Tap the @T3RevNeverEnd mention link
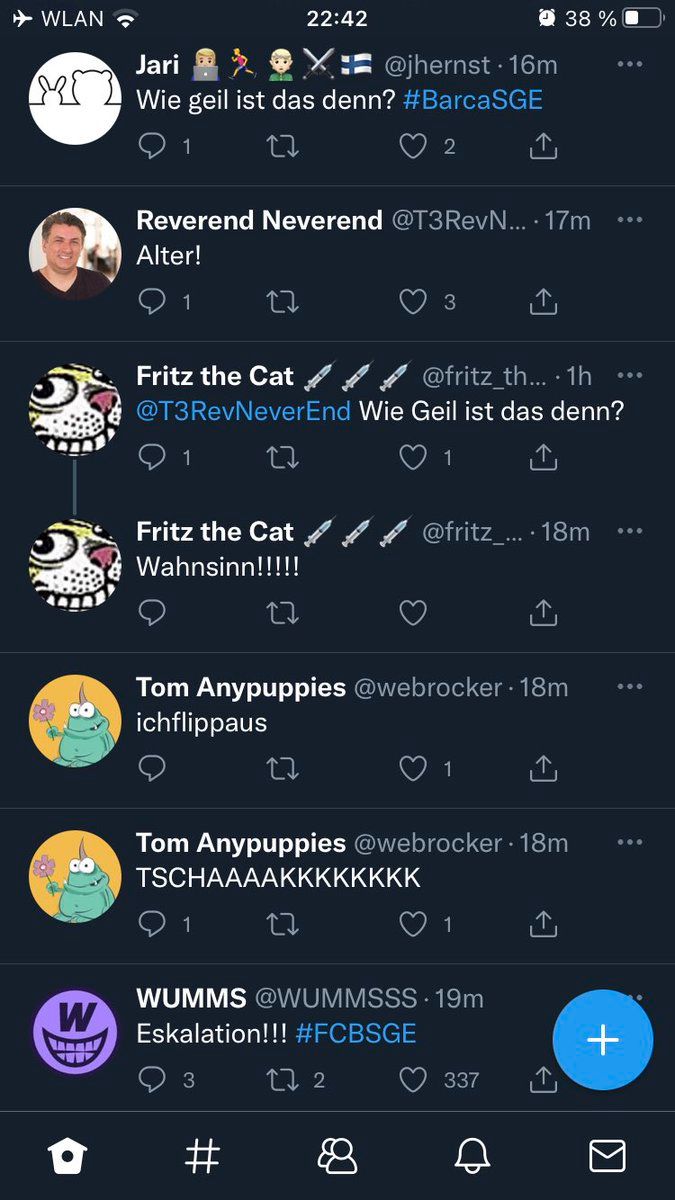675x1200 pixels. tap(243, 411)
